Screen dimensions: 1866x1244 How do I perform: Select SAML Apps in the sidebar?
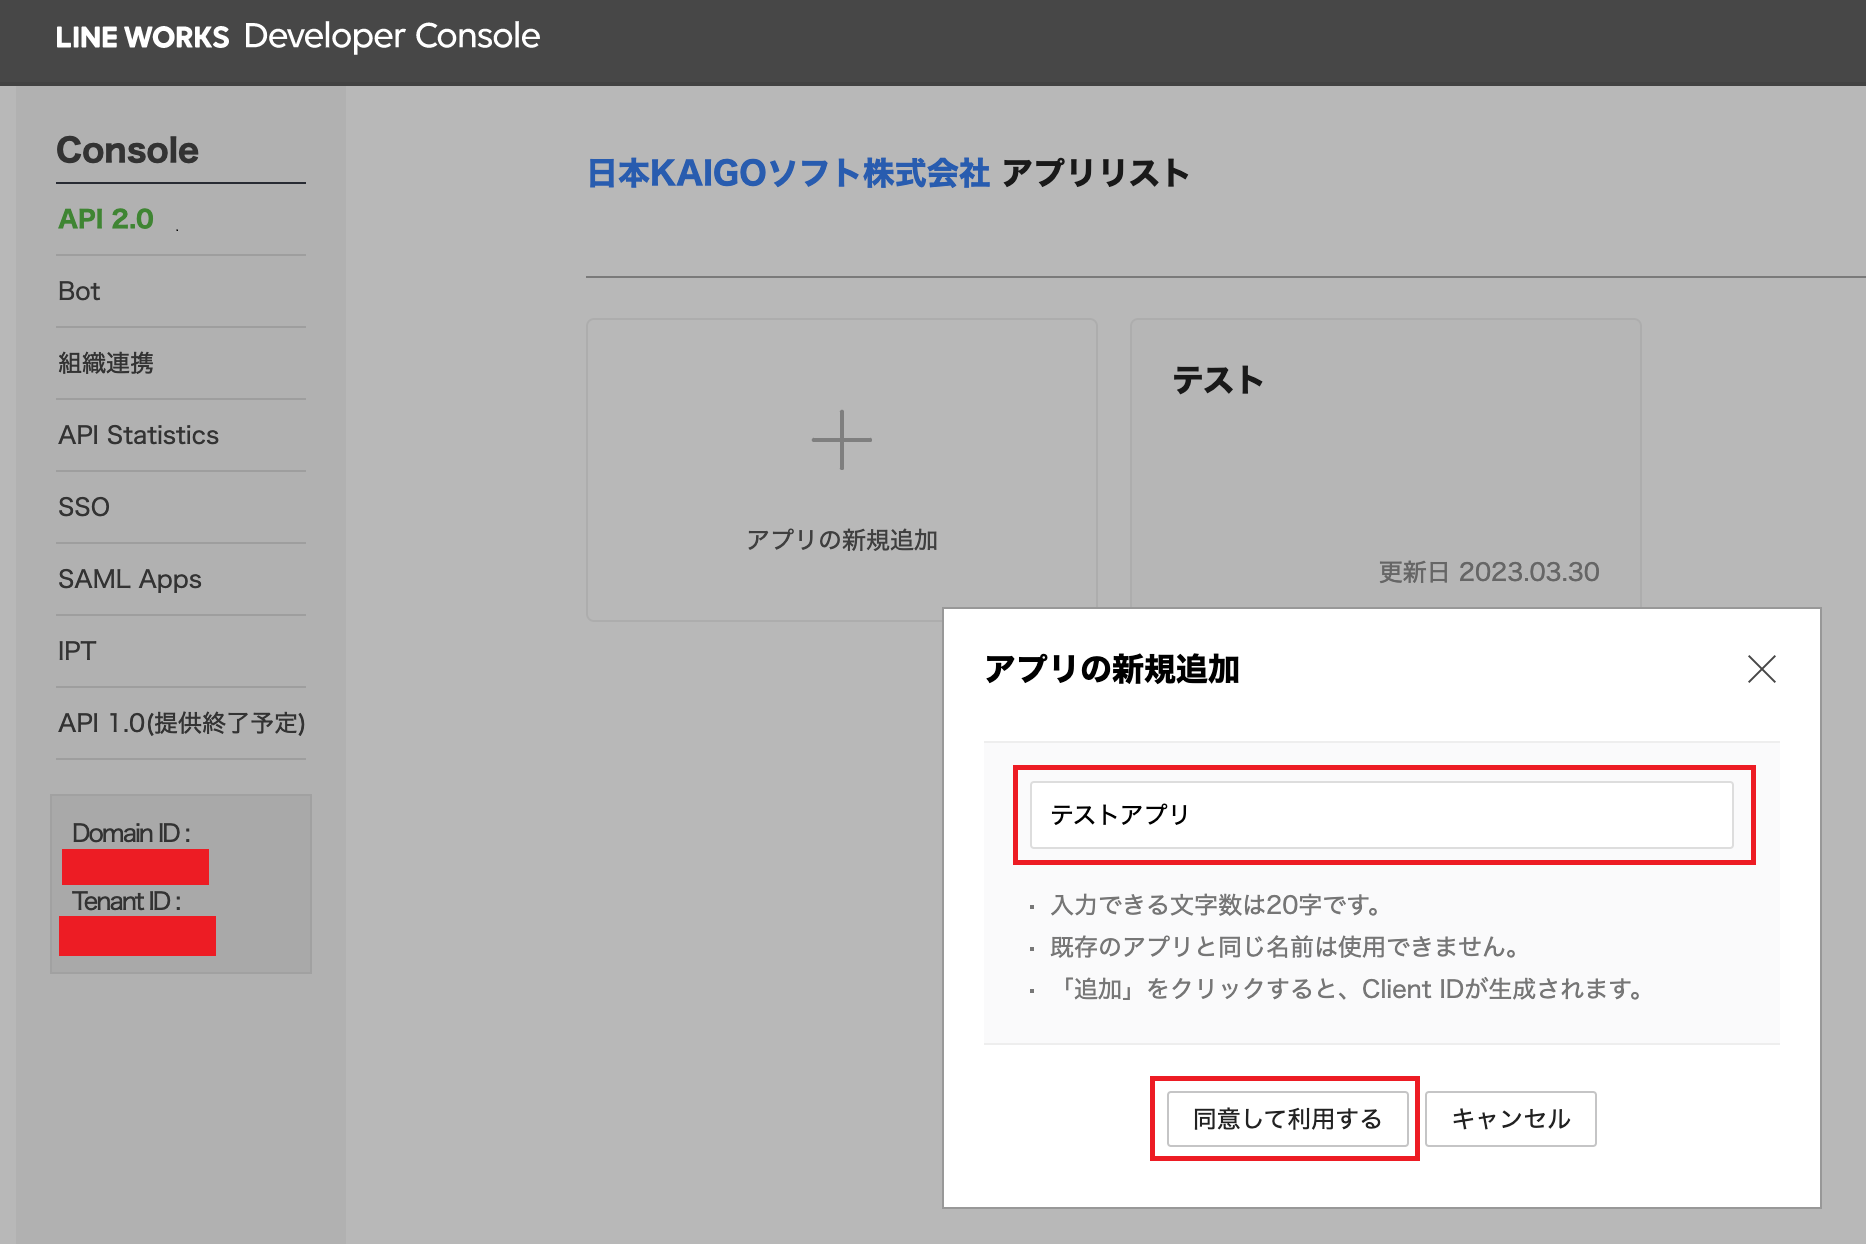(129, 579)
